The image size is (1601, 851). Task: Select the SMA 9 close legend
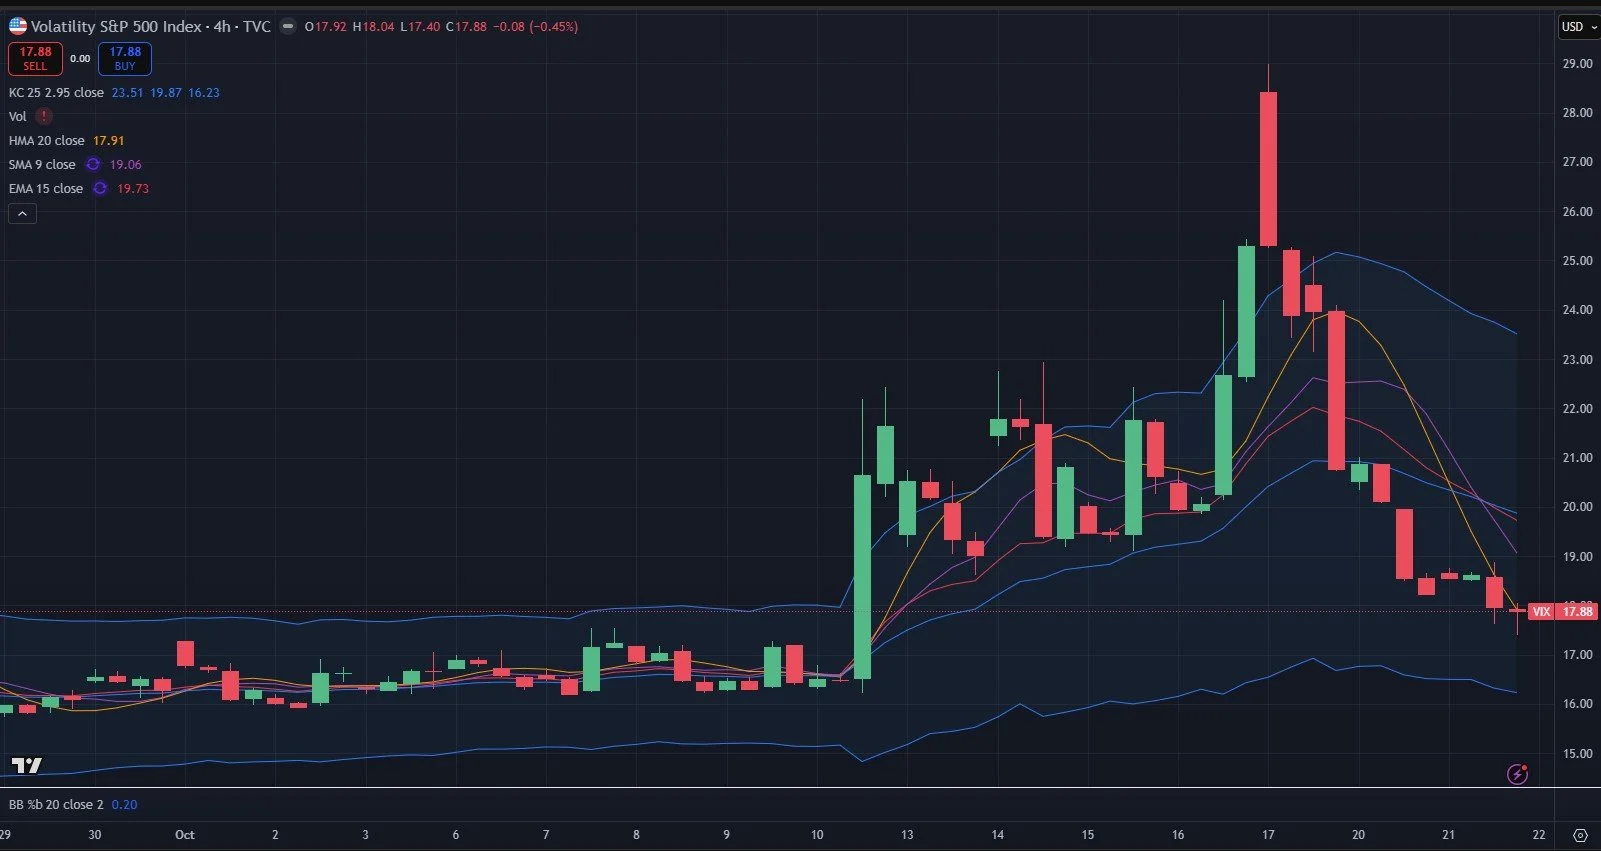[42, 164]
